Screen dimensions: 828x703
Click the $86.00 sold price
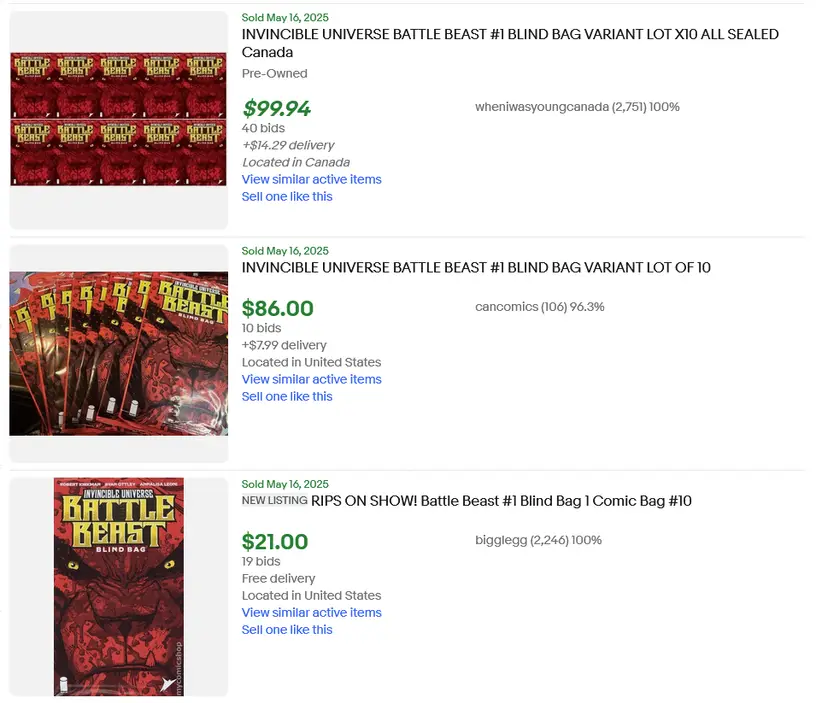coord(277,308)
